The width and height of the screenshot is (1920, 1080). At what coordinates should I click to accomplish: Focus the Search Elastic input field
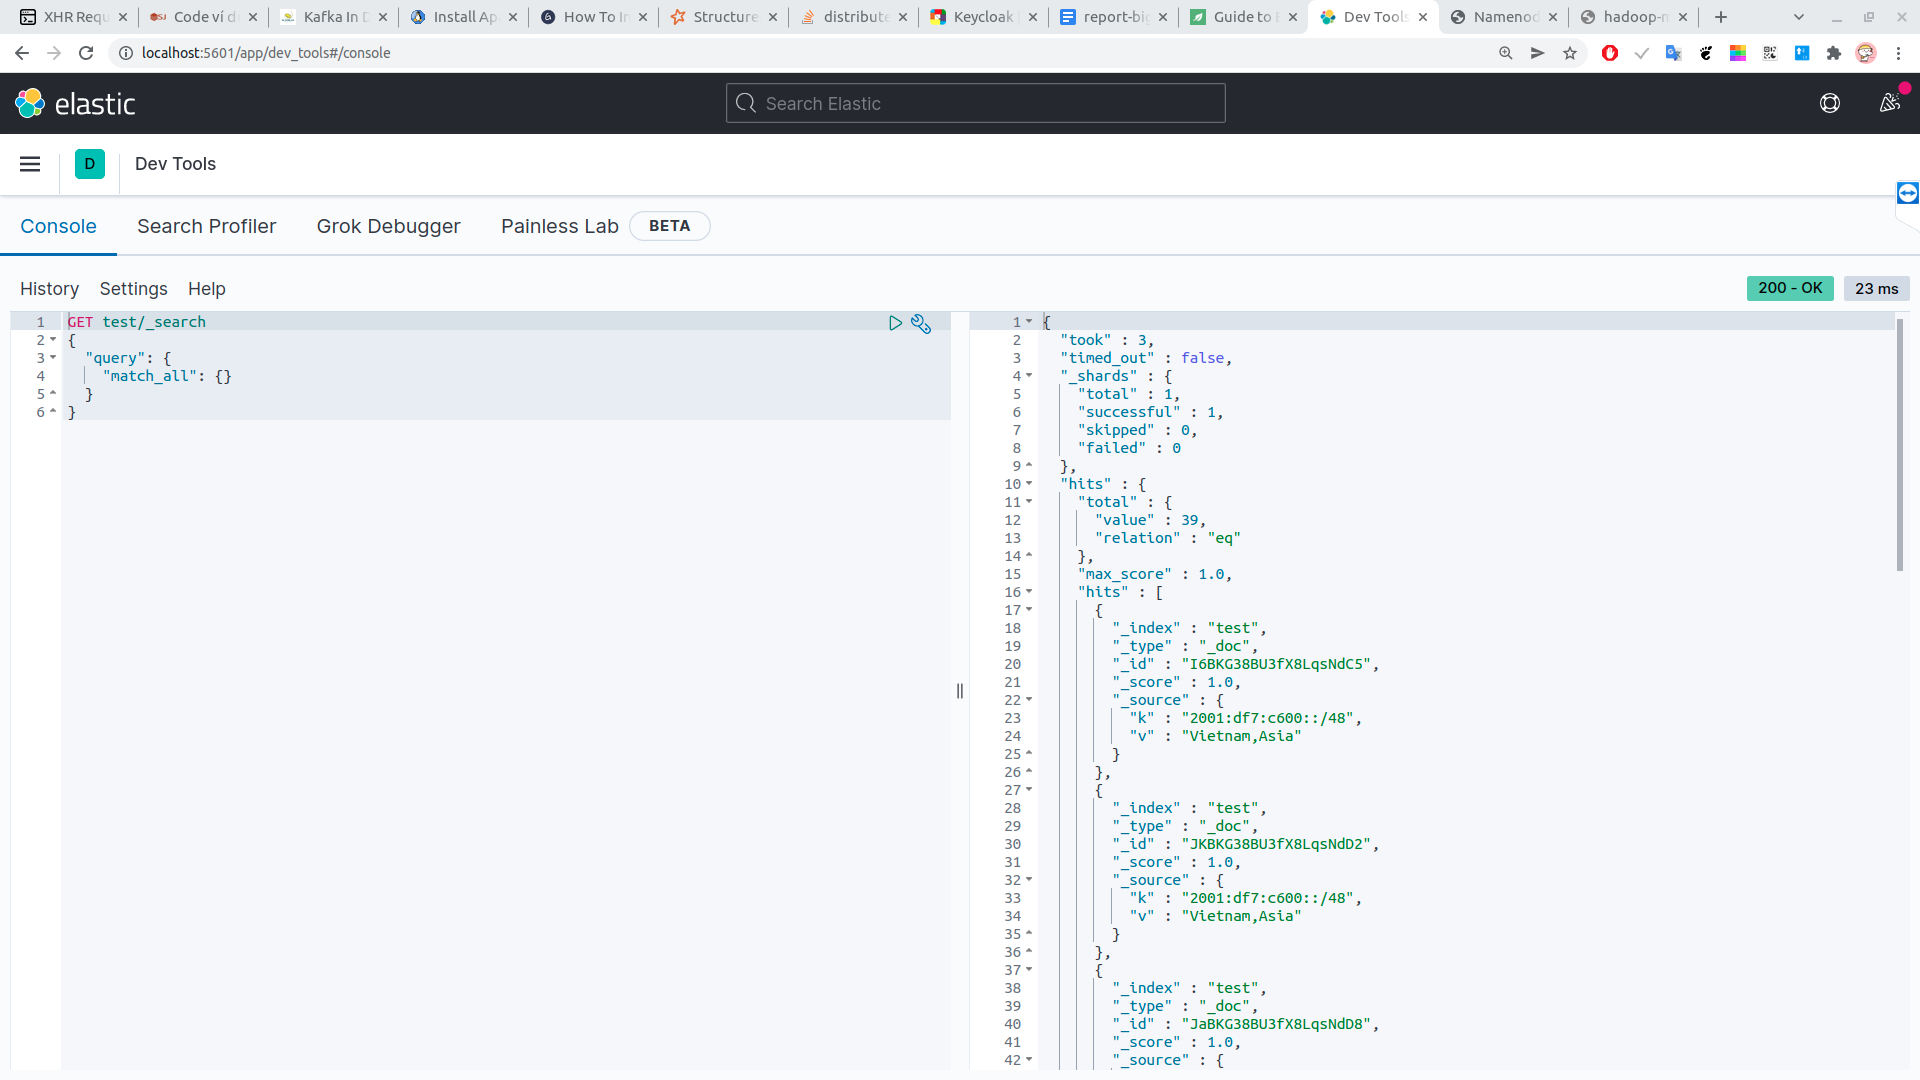tap(975, 103)
